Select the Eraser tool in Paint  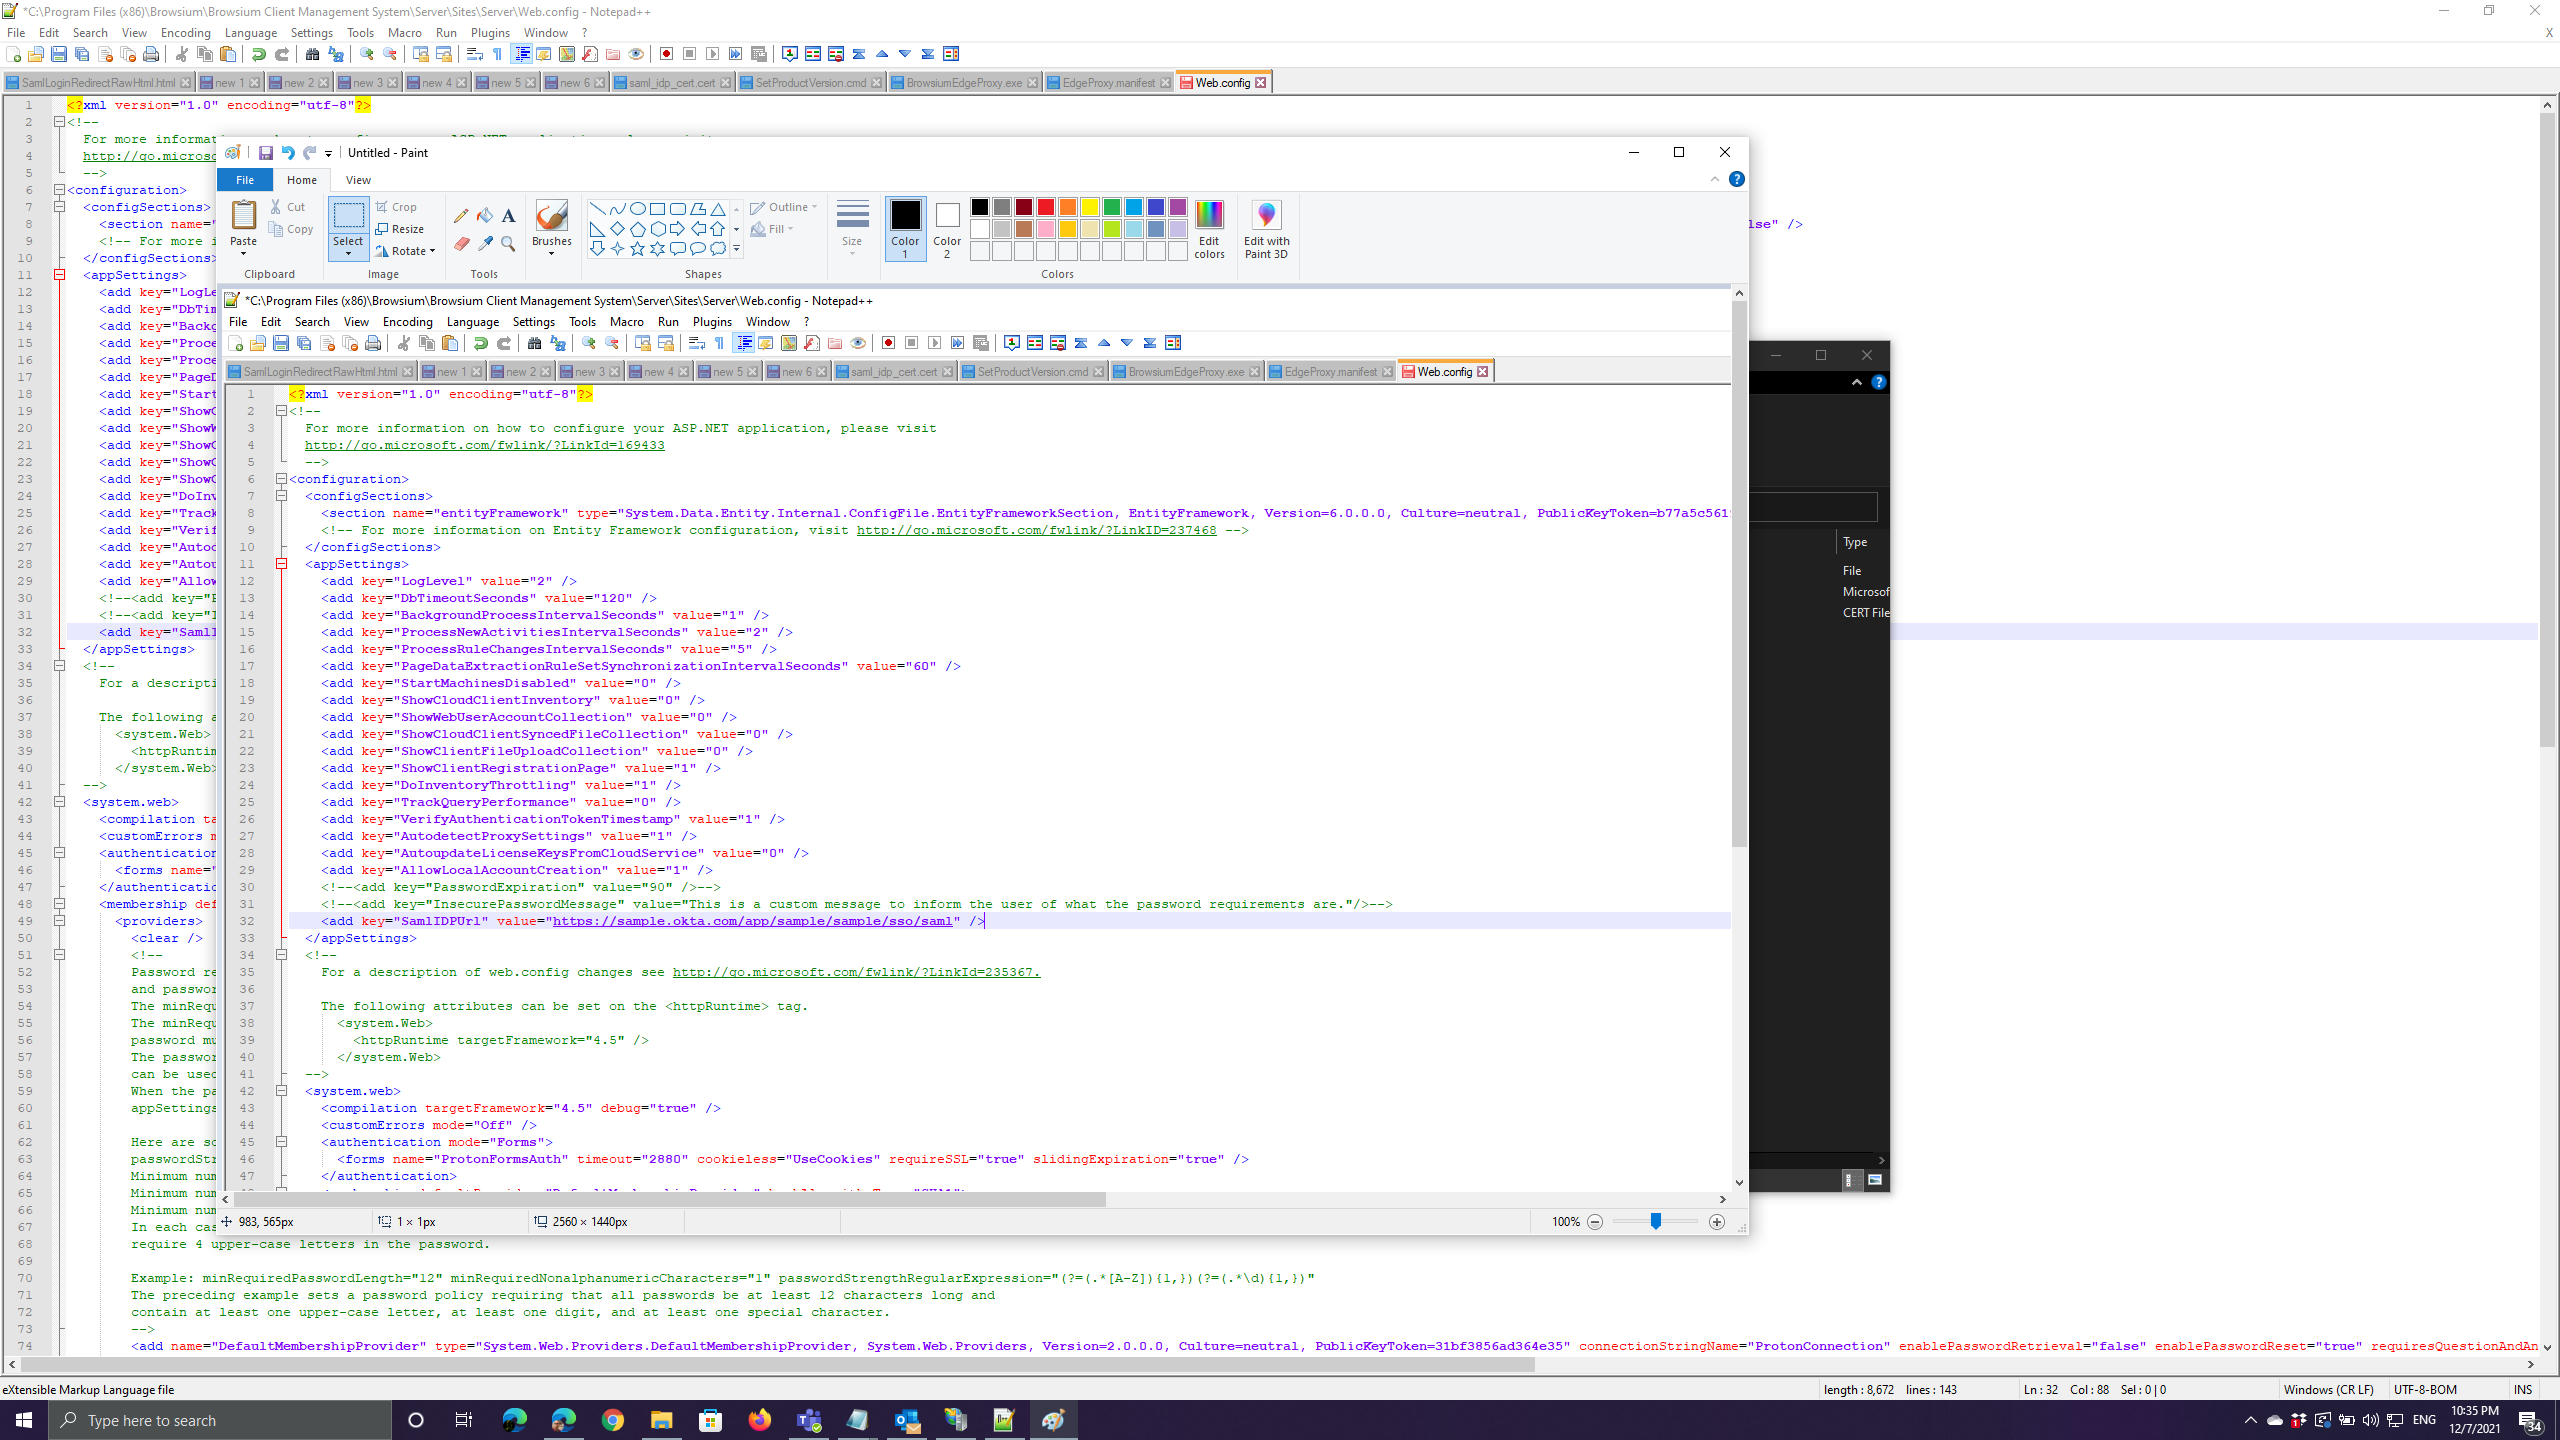pyautogui.click(x=462, y=242)
